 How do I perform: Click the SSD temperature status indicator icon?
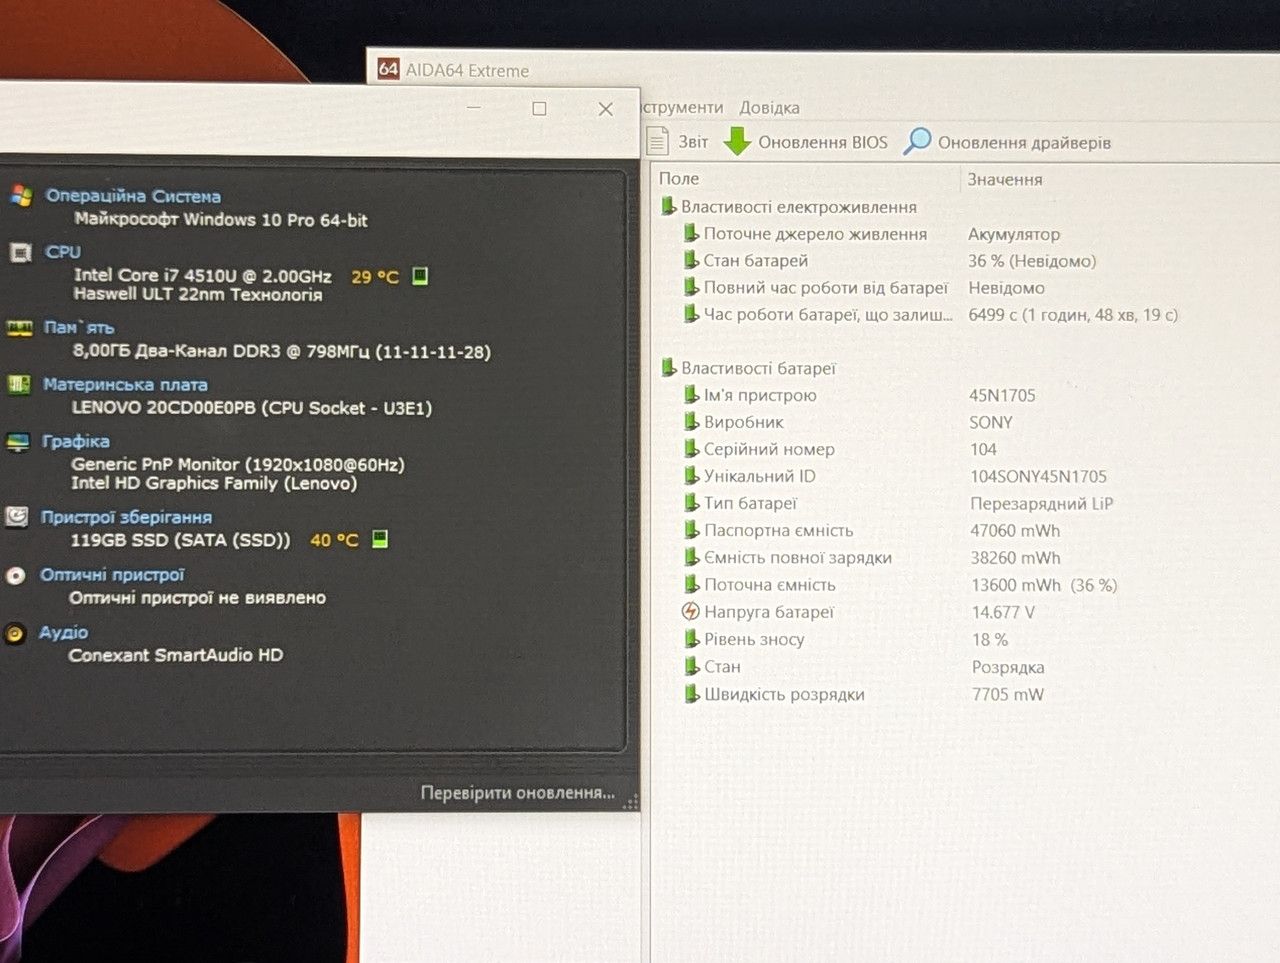380,540
